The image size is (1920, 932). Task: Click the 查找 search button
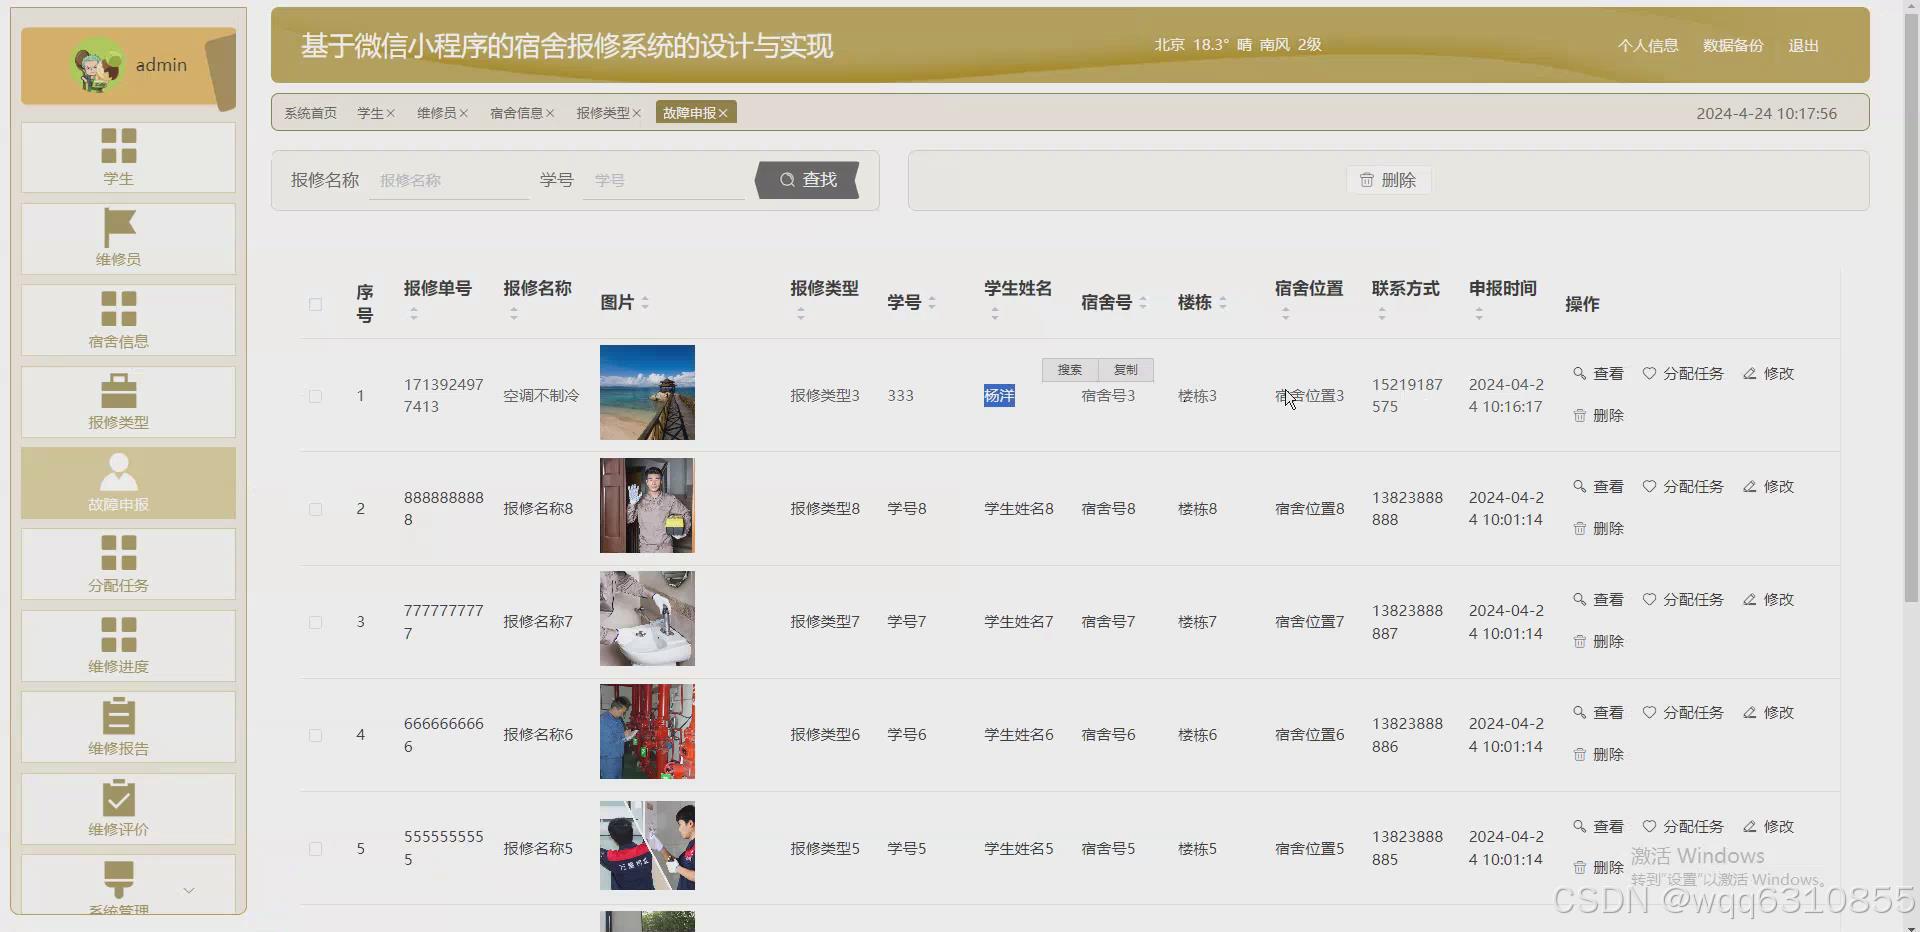click(x=808, y=180)
